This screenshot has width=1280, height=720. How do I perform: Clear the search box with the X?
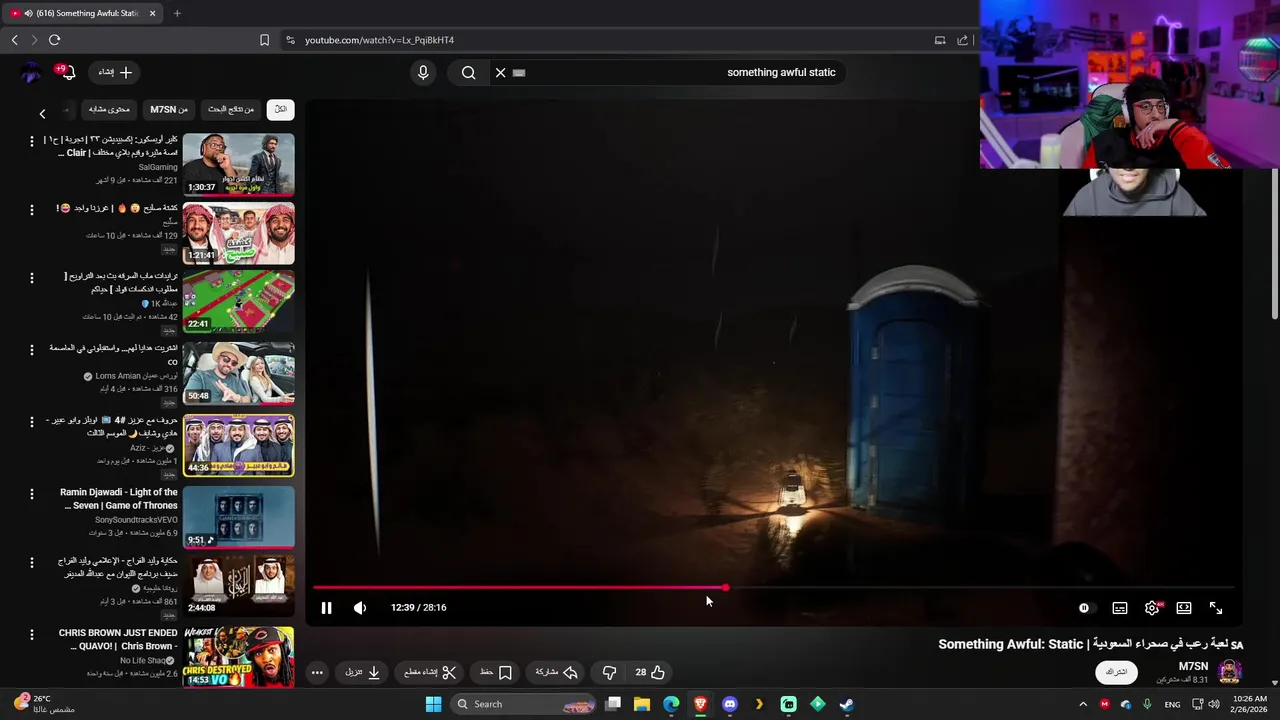(500, 72)
